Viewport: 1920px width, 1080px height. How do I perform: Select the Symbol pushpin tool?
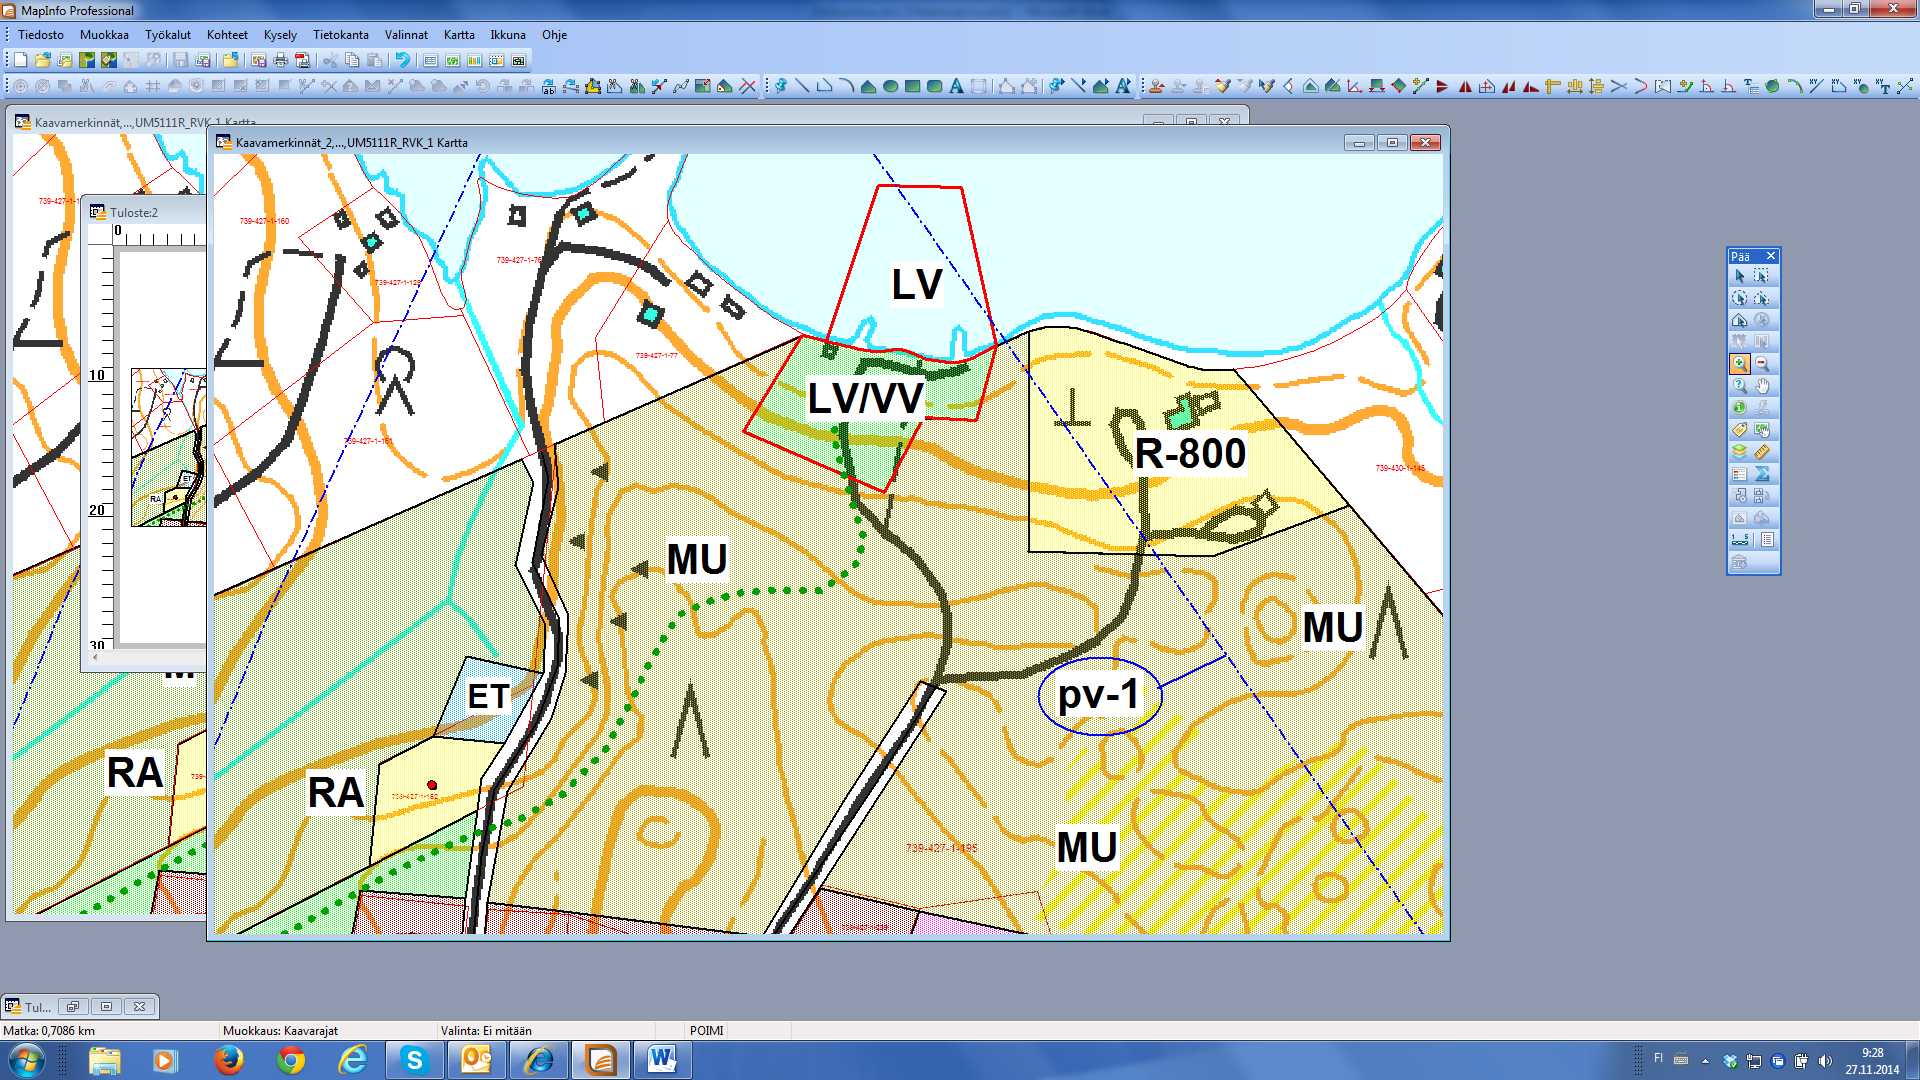click(780, 86)
